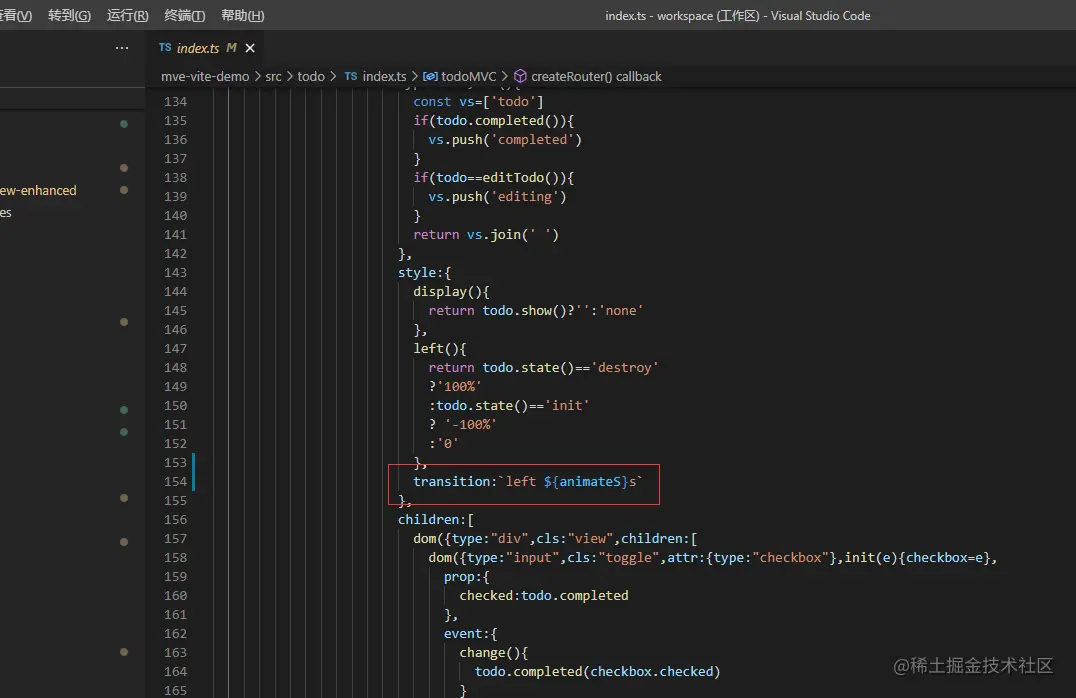Expand breadcrumb chevron after todo
The width and height of the screenshot is (1076, 698).
[333, 76]
